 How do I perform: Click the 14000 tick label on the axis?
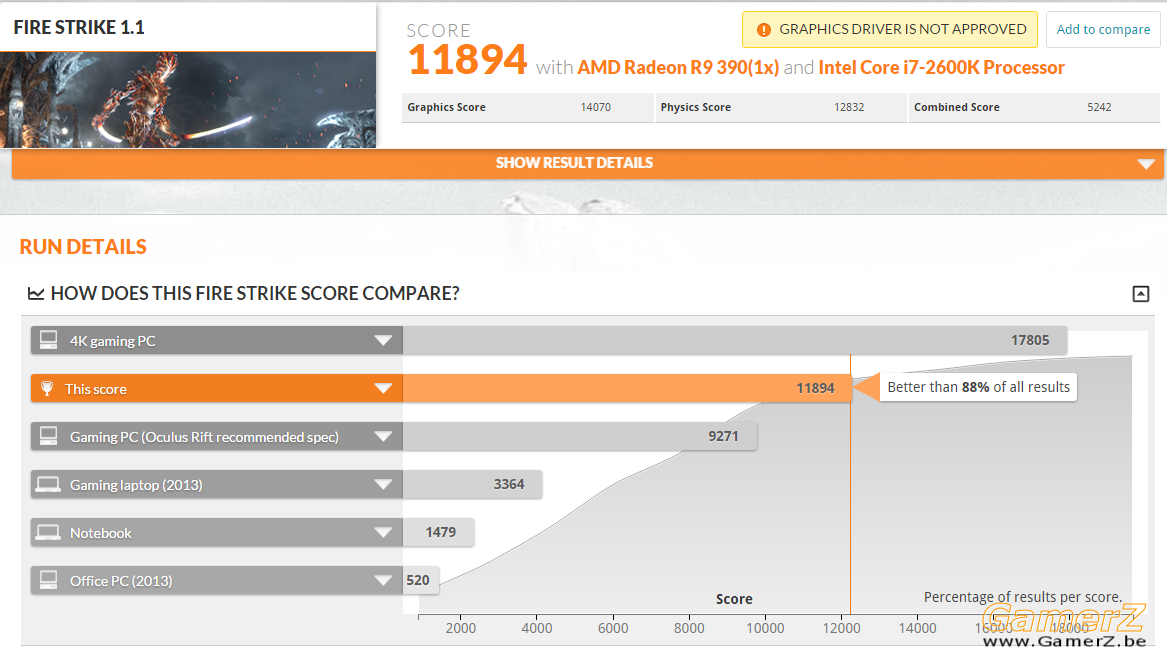[x=918, y=628]
